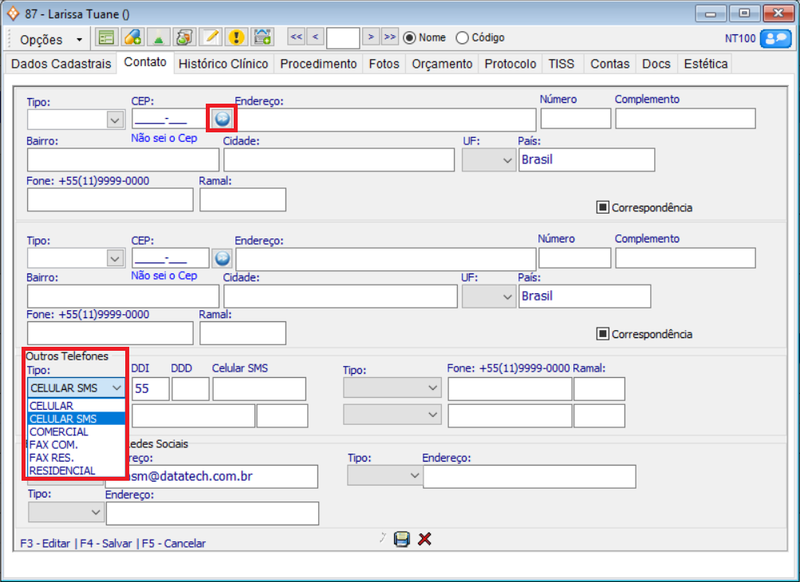Click the red X cancel icon

[425, 539]
